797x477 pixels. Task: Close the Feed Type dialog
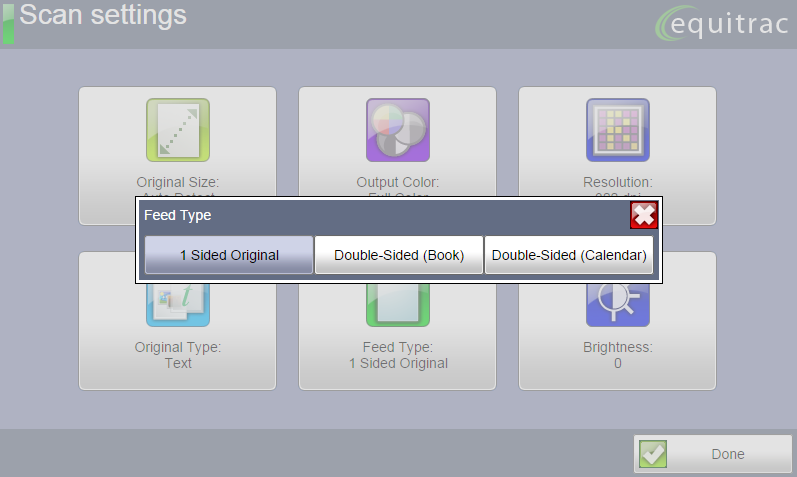click(x=643, y=215)
